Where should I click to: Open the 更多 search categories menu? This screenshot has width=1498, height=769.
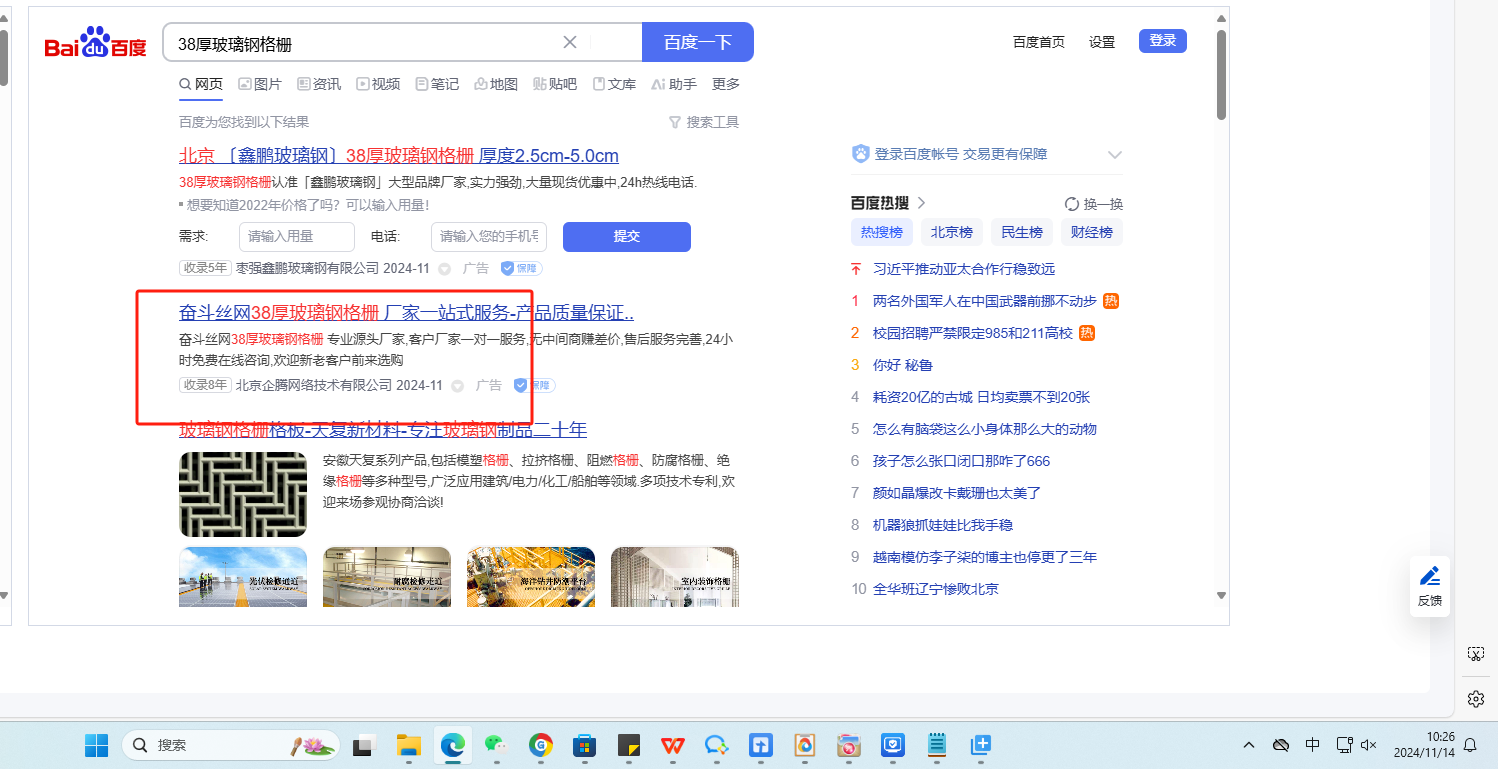[726, 84]
